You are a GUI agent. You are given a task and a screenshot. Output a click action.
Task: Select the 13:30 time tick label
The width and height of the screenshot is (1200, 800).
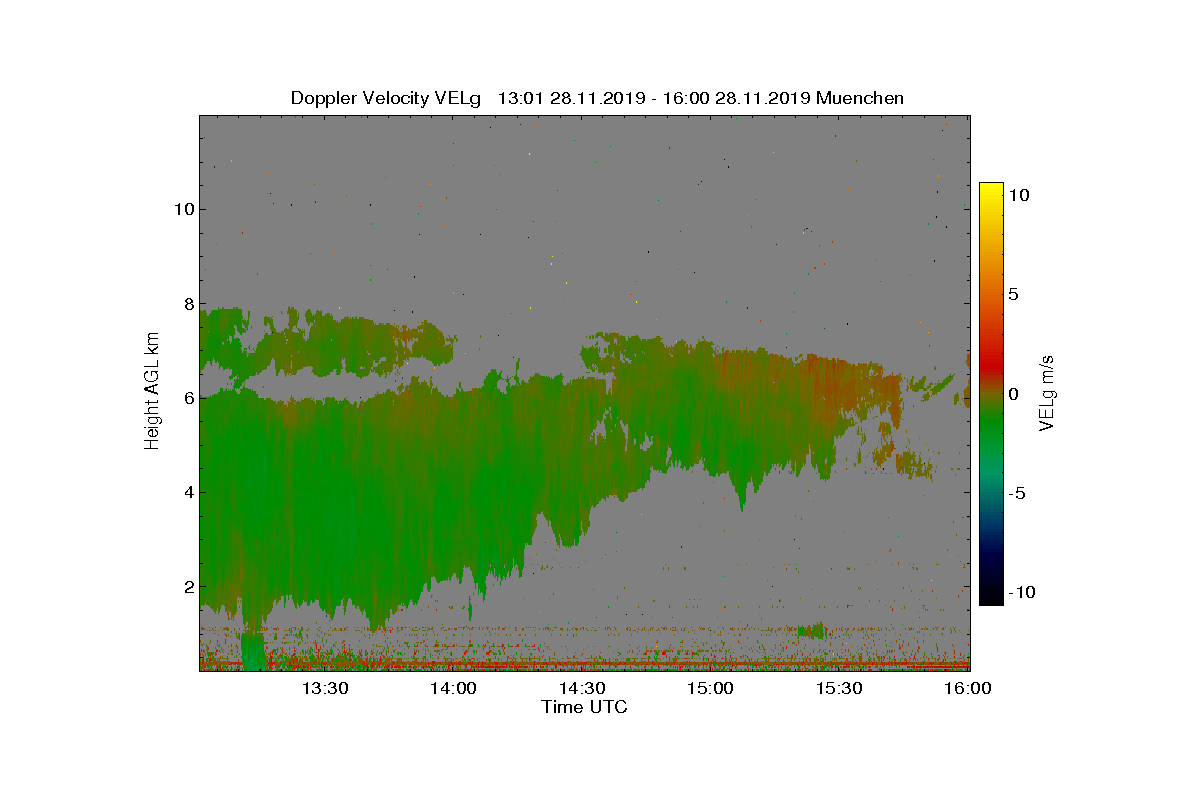(325, 688)
